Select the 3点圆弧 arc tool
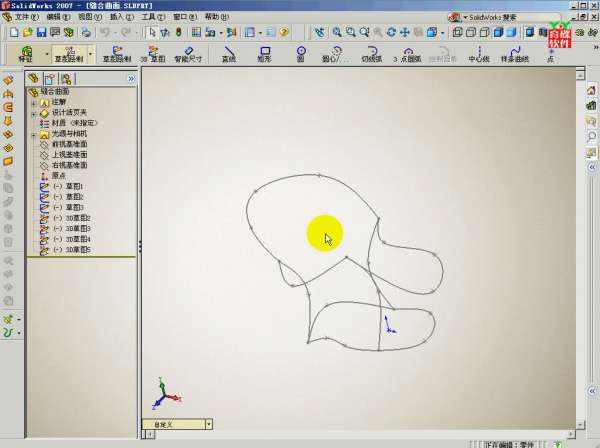This screenshot has height=448, width=600. tap(407, 54)
